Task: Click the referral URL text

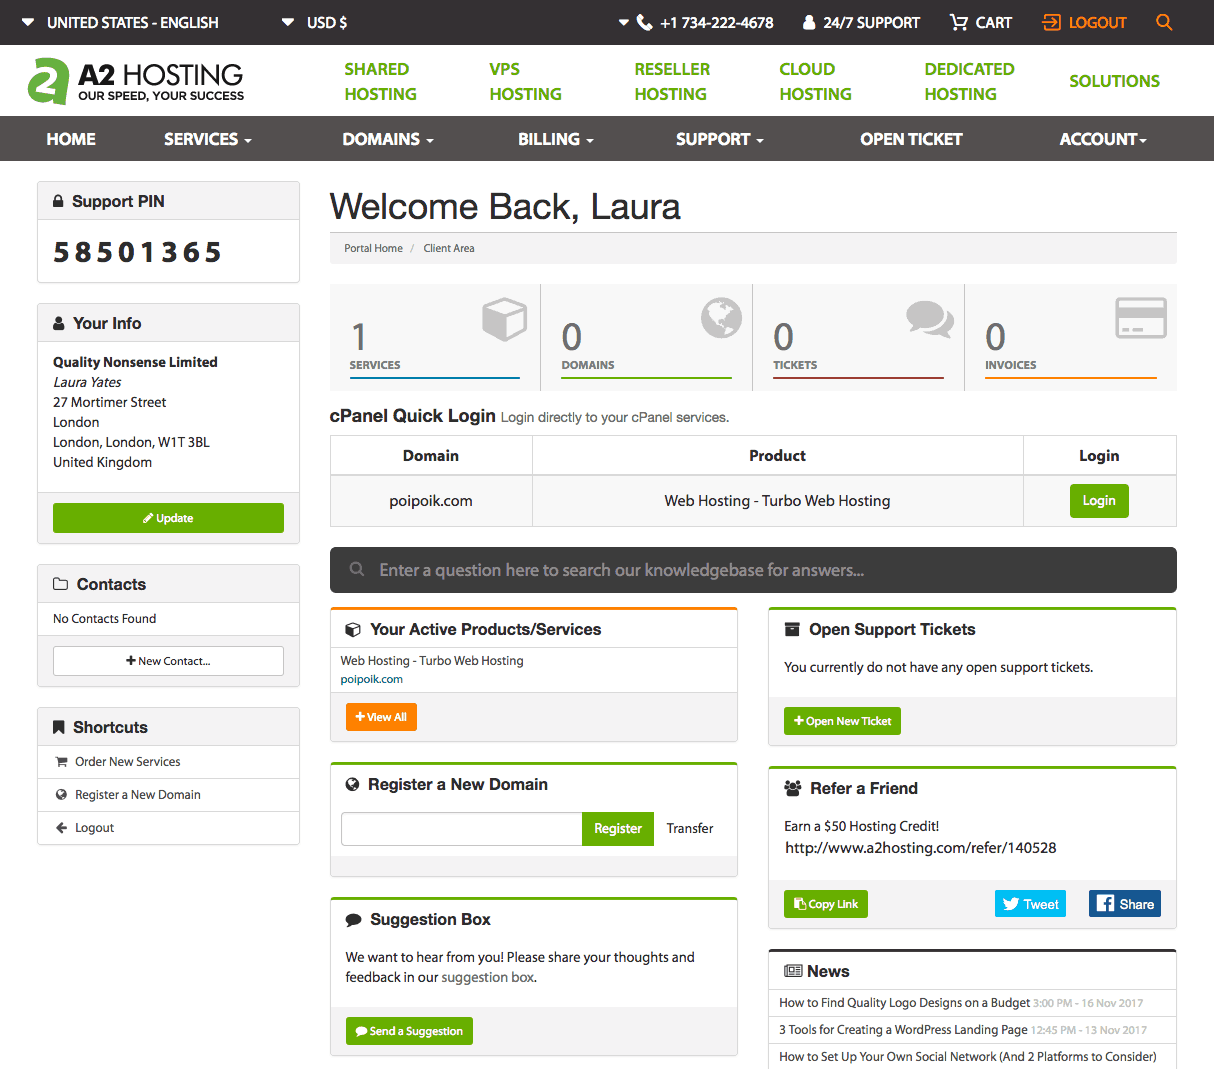Action: pyautogui.click(x=920, y=848)
